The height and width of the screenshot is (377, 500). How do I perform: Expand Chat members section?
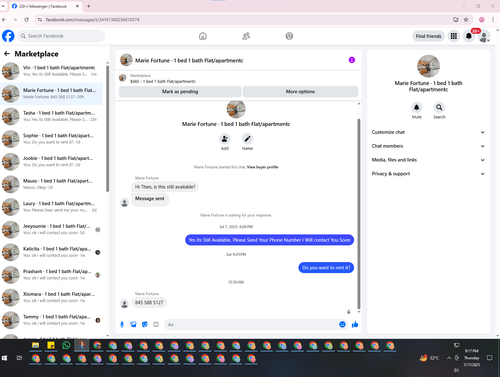point(428,146)
